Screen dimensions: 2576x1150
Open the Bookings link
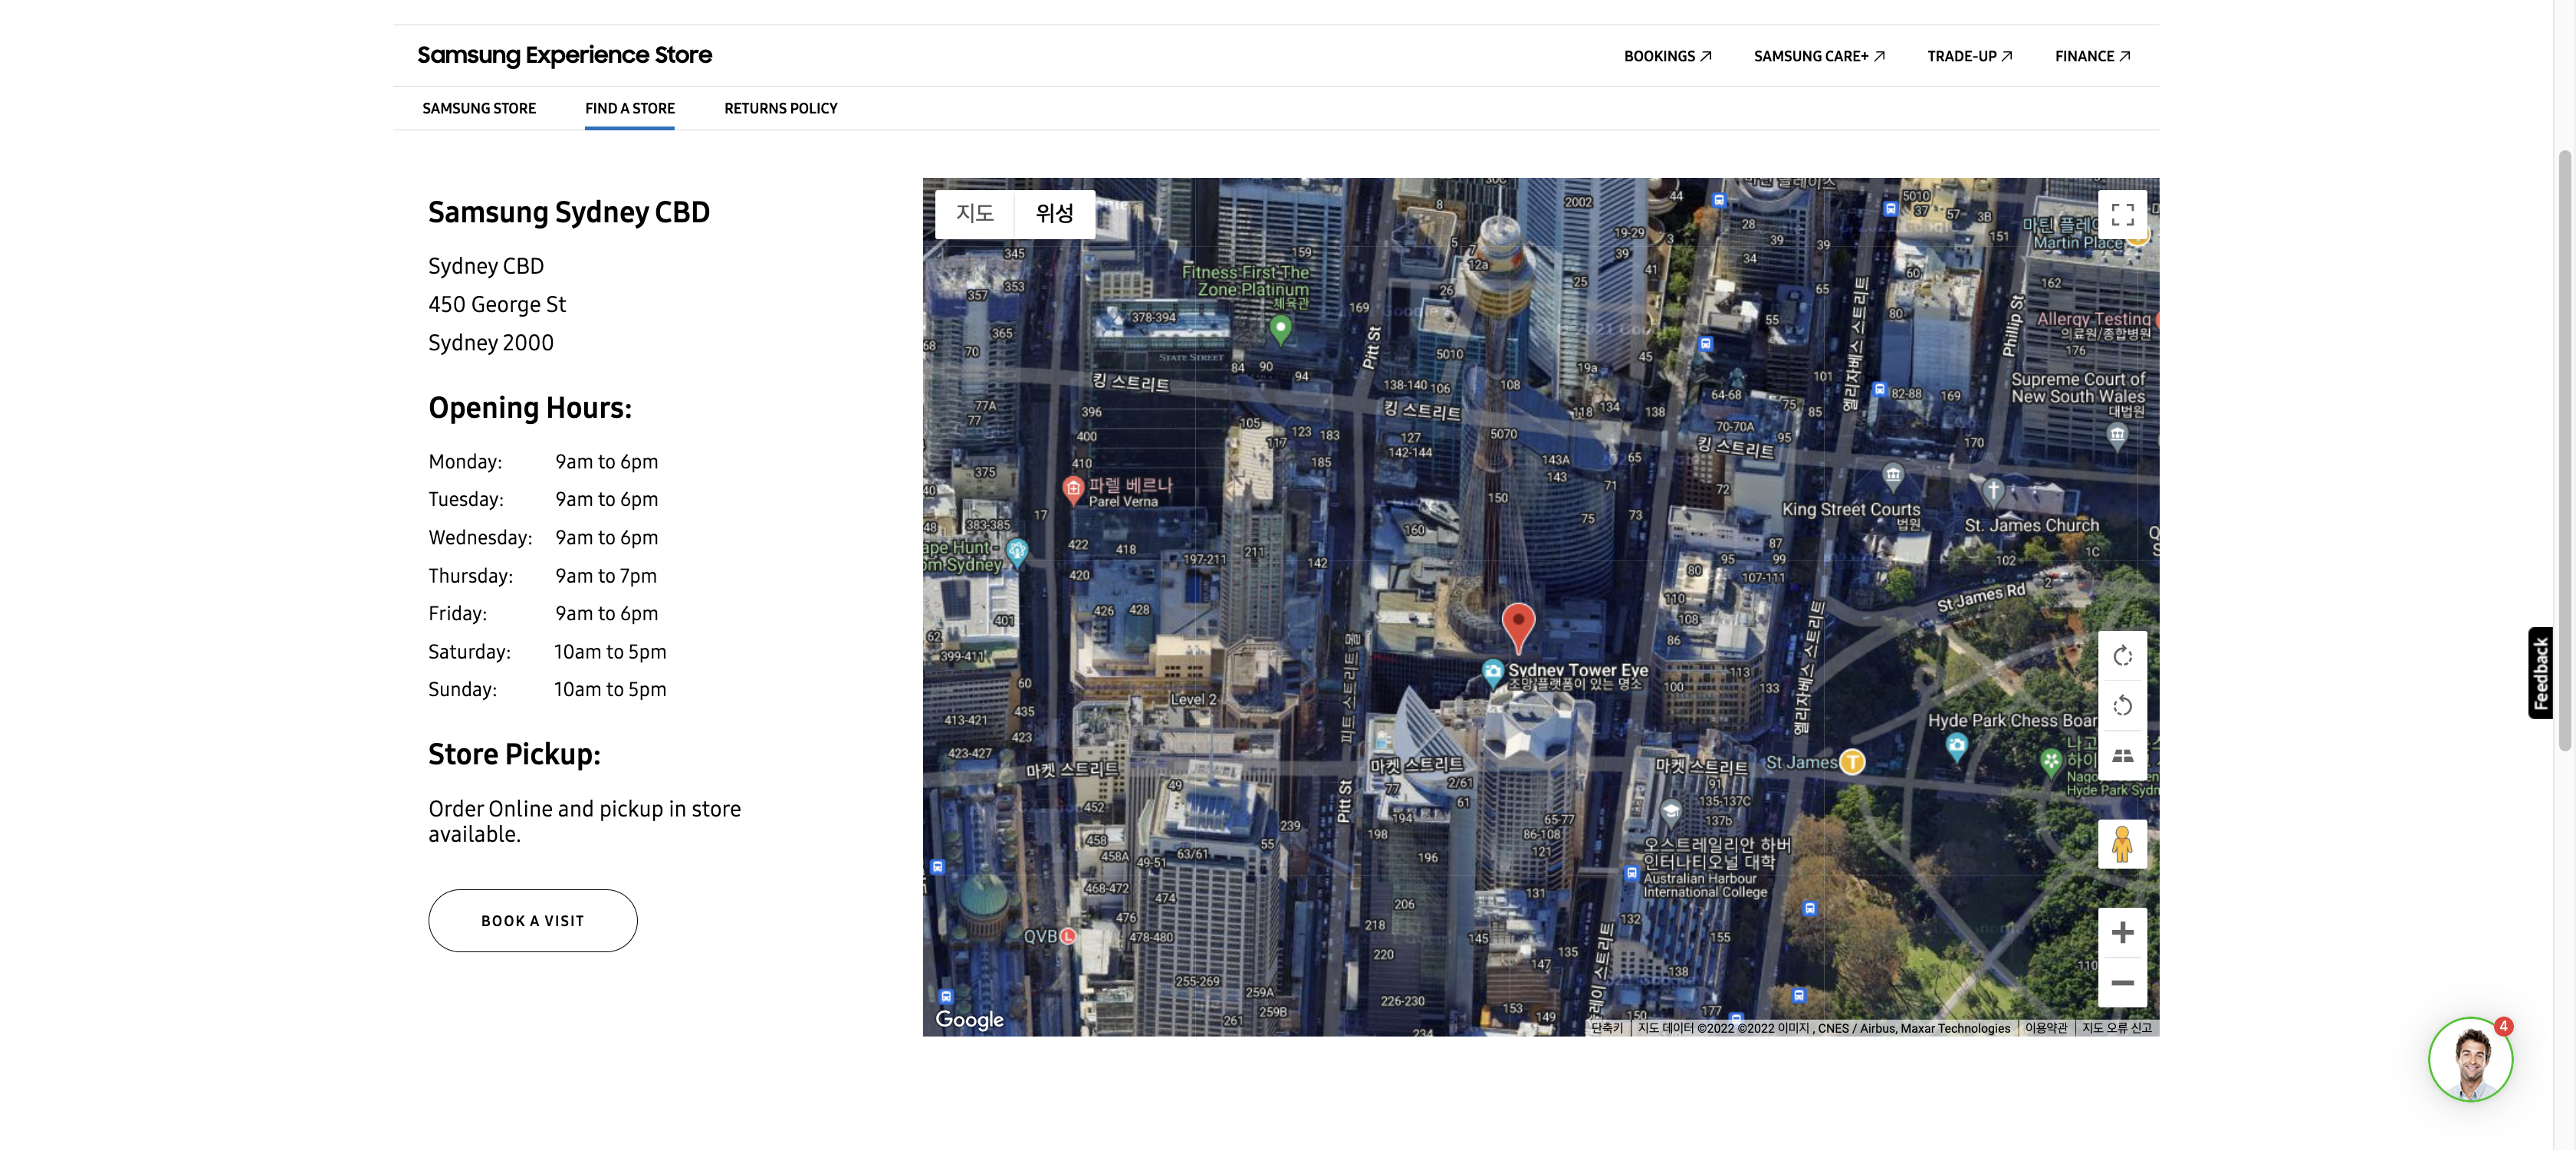coord(1667,56)
